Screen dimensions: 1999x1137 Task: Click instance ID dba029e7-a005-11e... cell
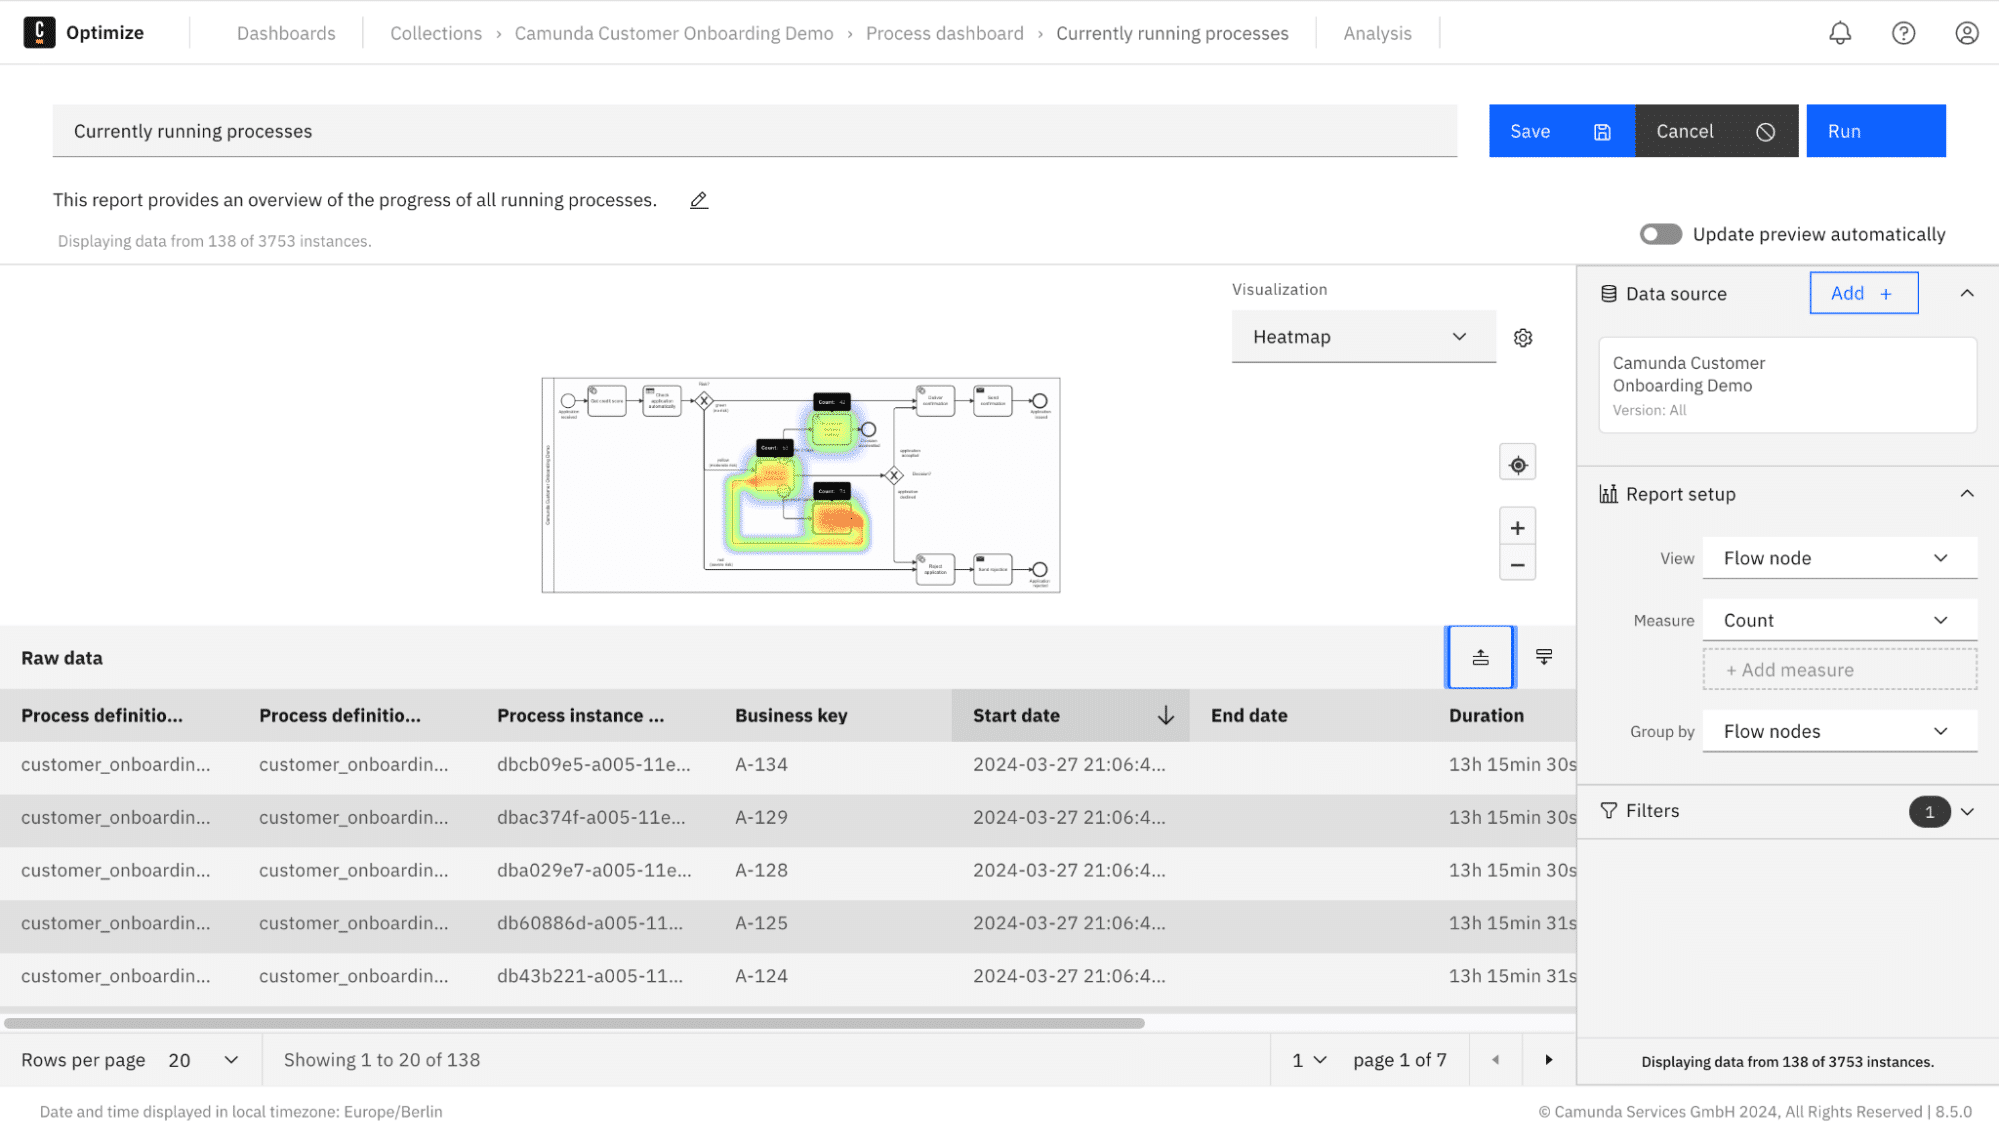click(594, 870)
